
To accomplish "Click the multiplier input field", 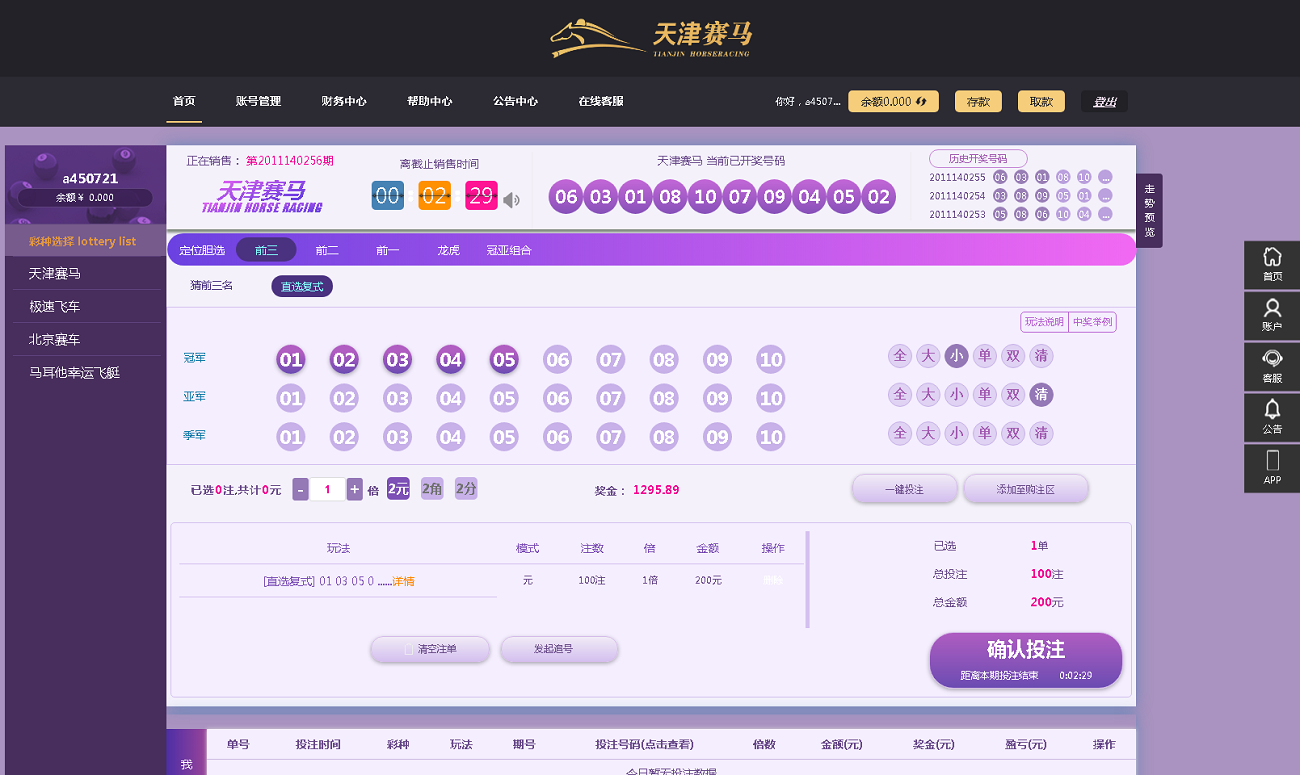I will pyautogui.click(x=327, y=490).
